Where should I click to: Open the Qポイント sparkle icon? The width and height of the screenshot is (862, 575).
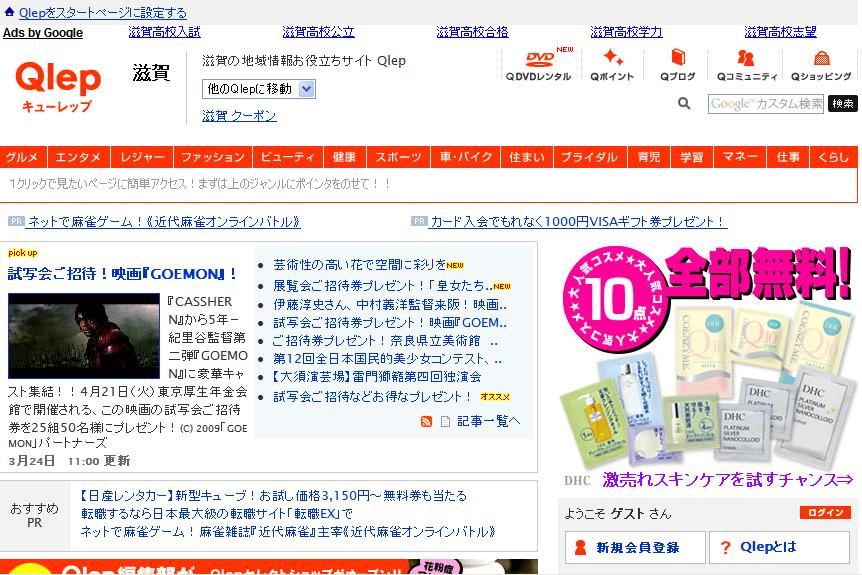click(x=612, y=65)
